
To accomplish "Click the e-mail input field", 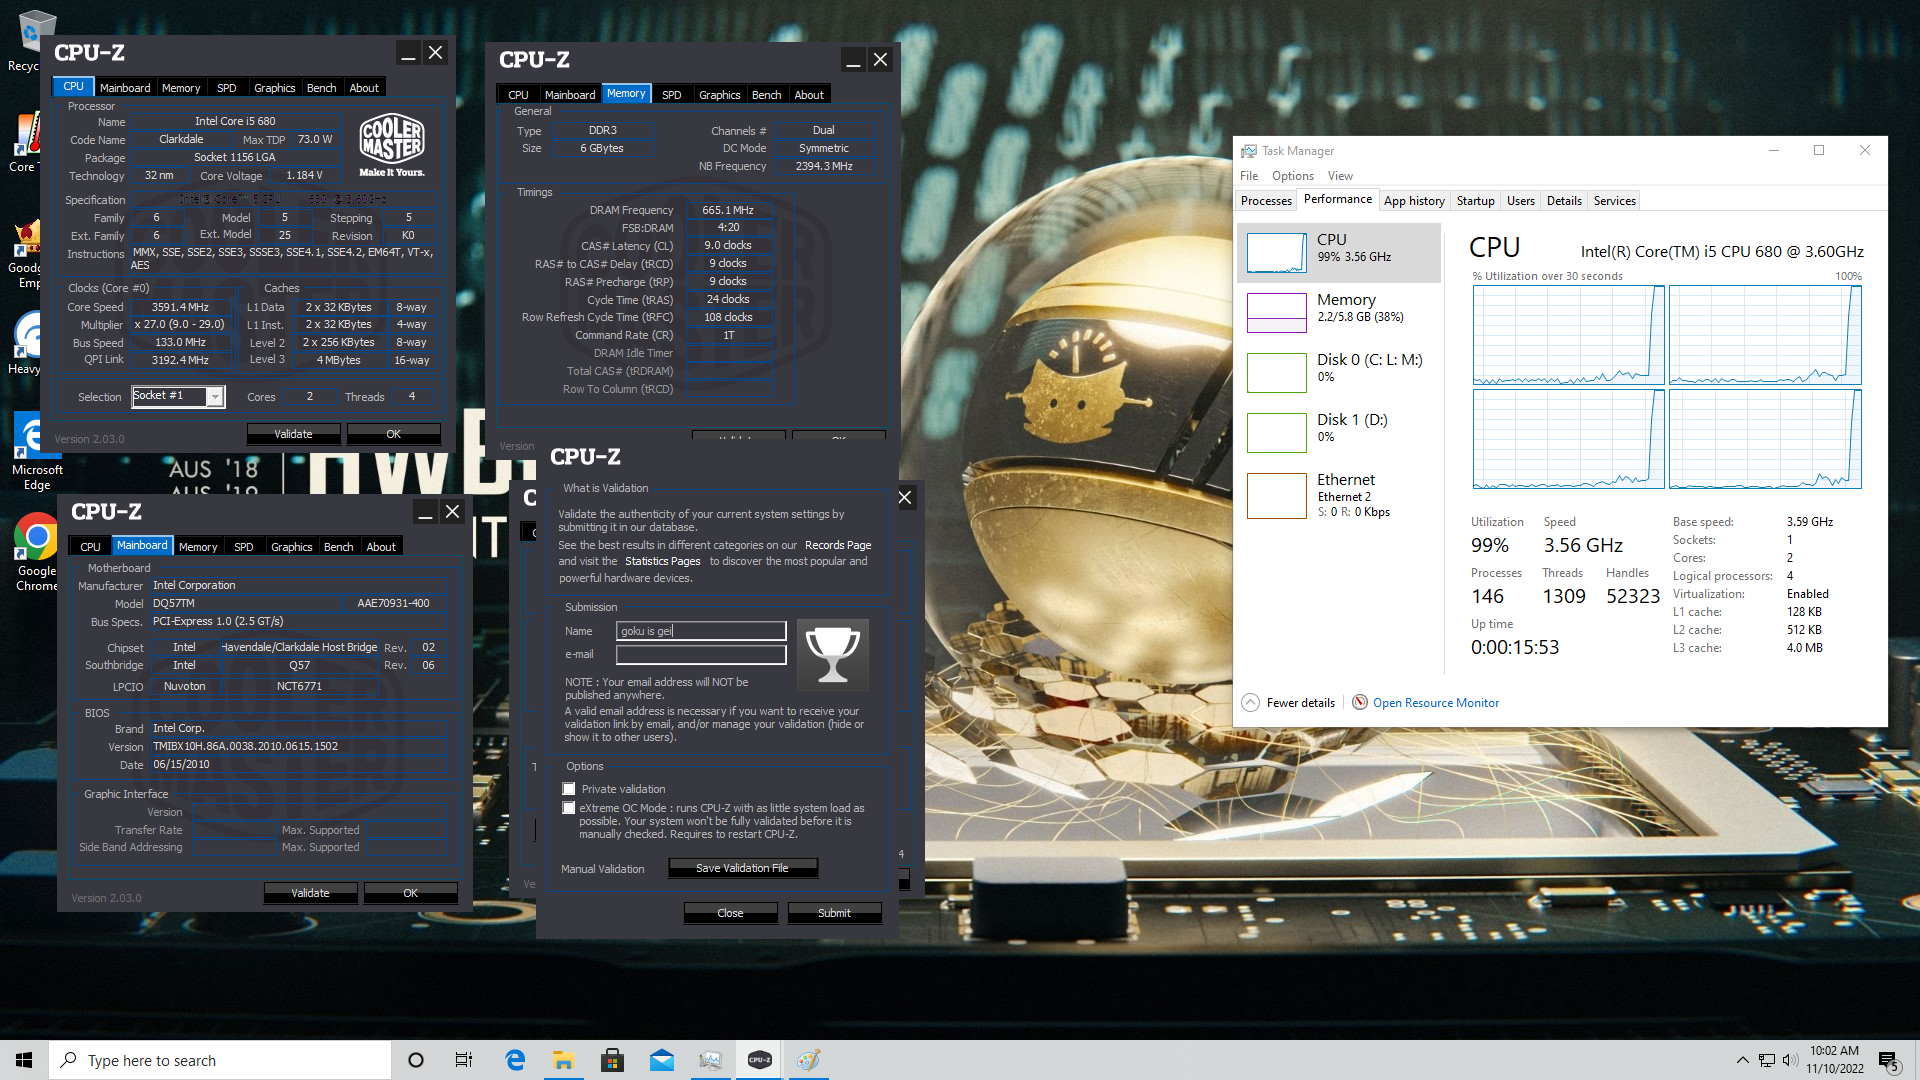I will [x=701, y=654].
